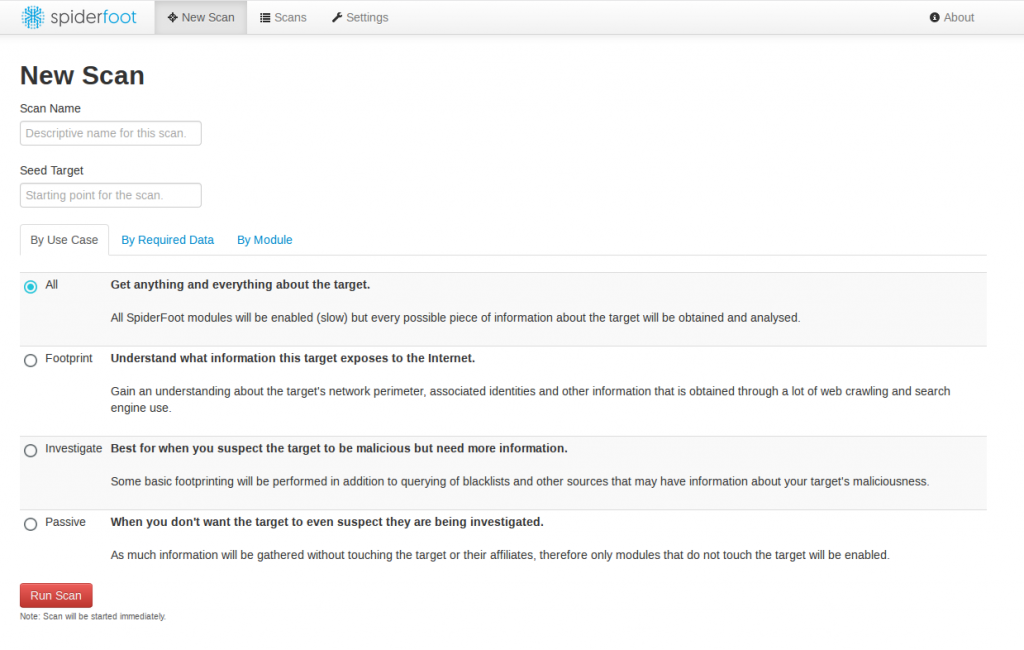This screenshot has width=1024, height=650.
Task: Click the Investigate option label
Action: pos(74,448)
